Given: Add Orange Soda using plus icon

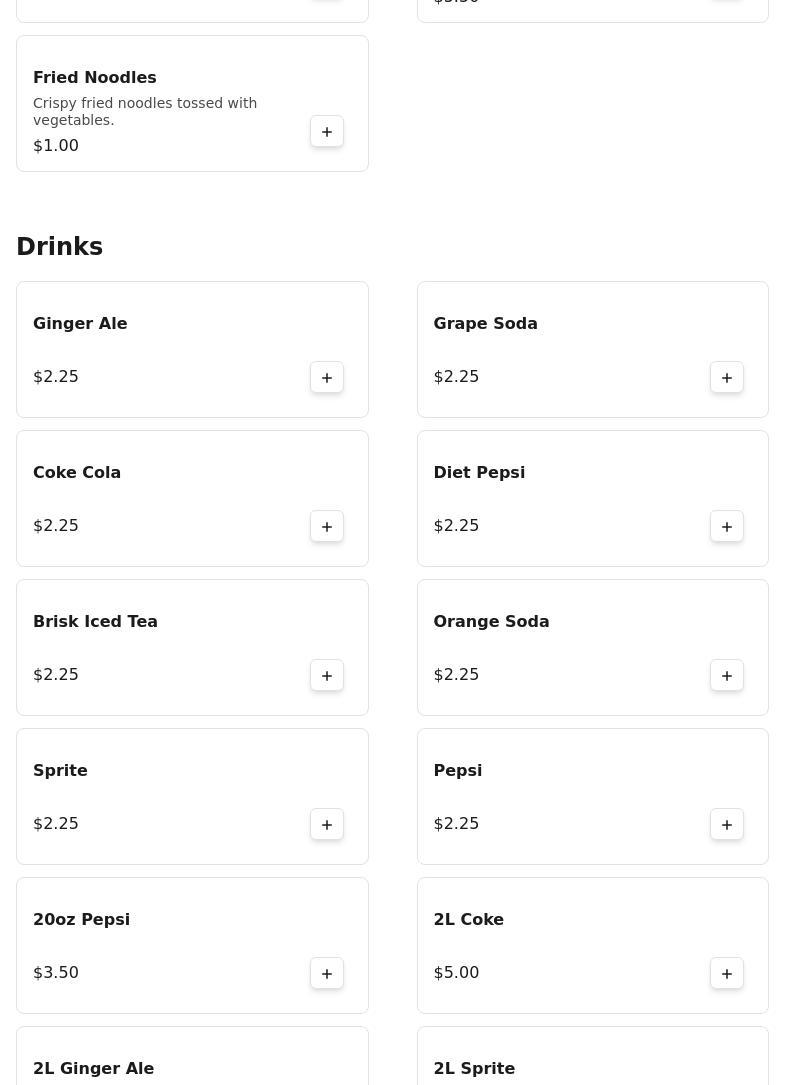Looking at the screenshot, I should pos(727,675).
